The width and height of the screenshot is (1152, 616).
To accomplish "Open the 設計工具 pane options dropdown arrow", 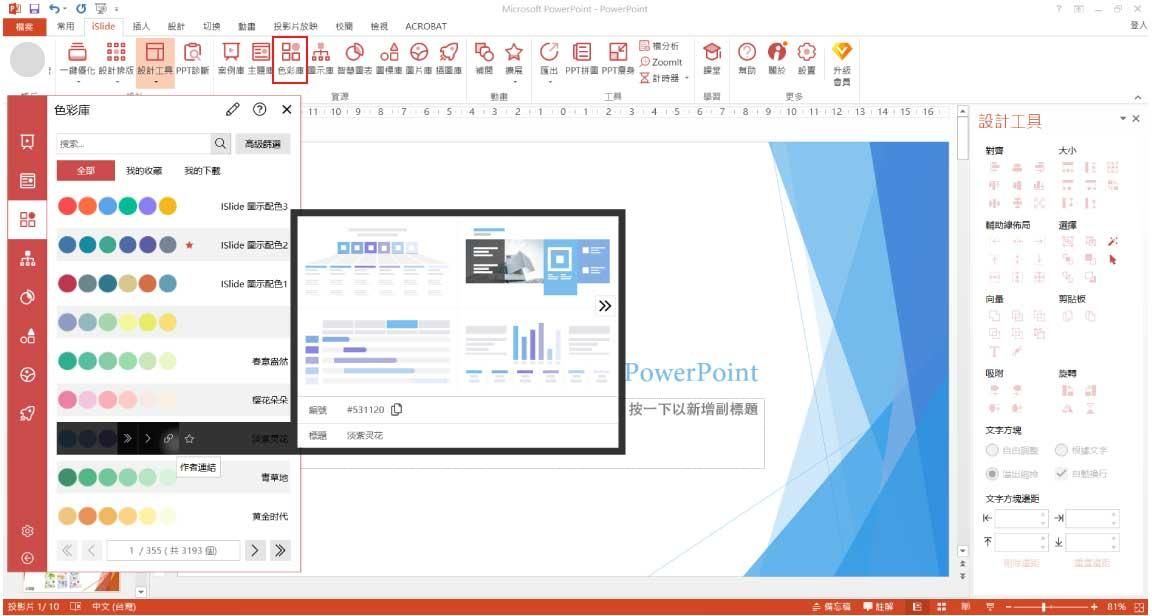I will click(x=1121, y=119).
